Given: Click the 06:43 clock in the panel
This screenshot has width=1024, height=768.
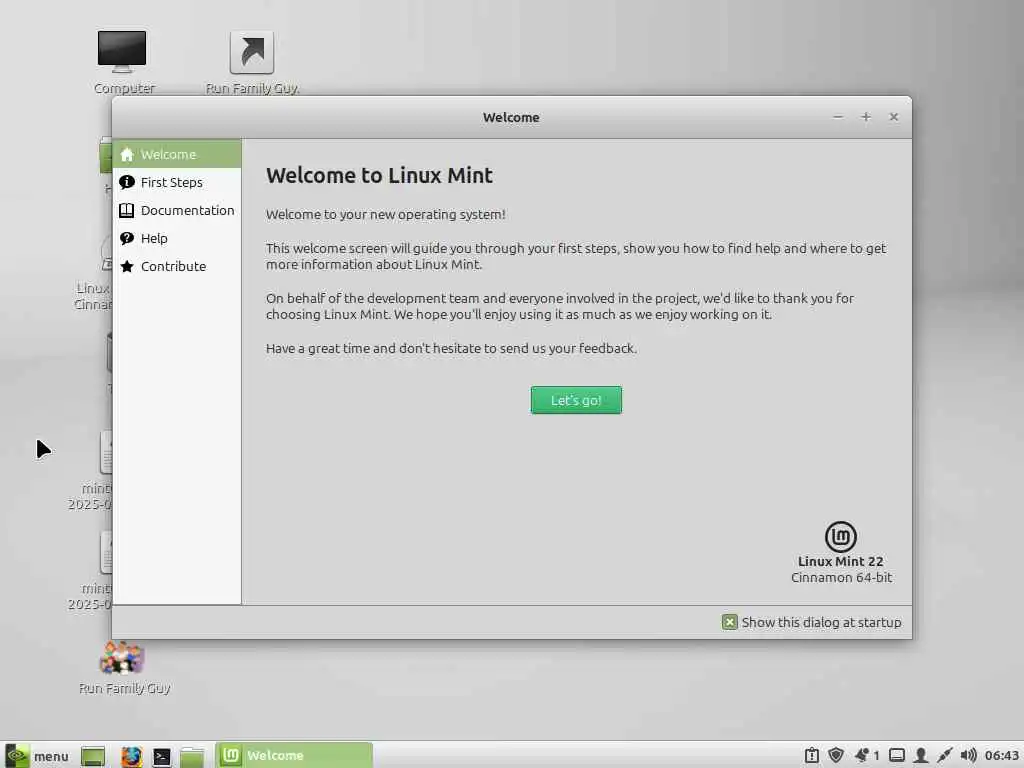Looking at the screenshot, I should (x=1001, y=756).
